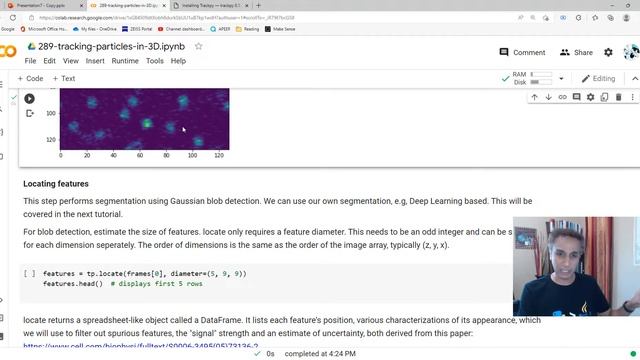Run the image output cell

pyautogui.click(x=29, y=98)
